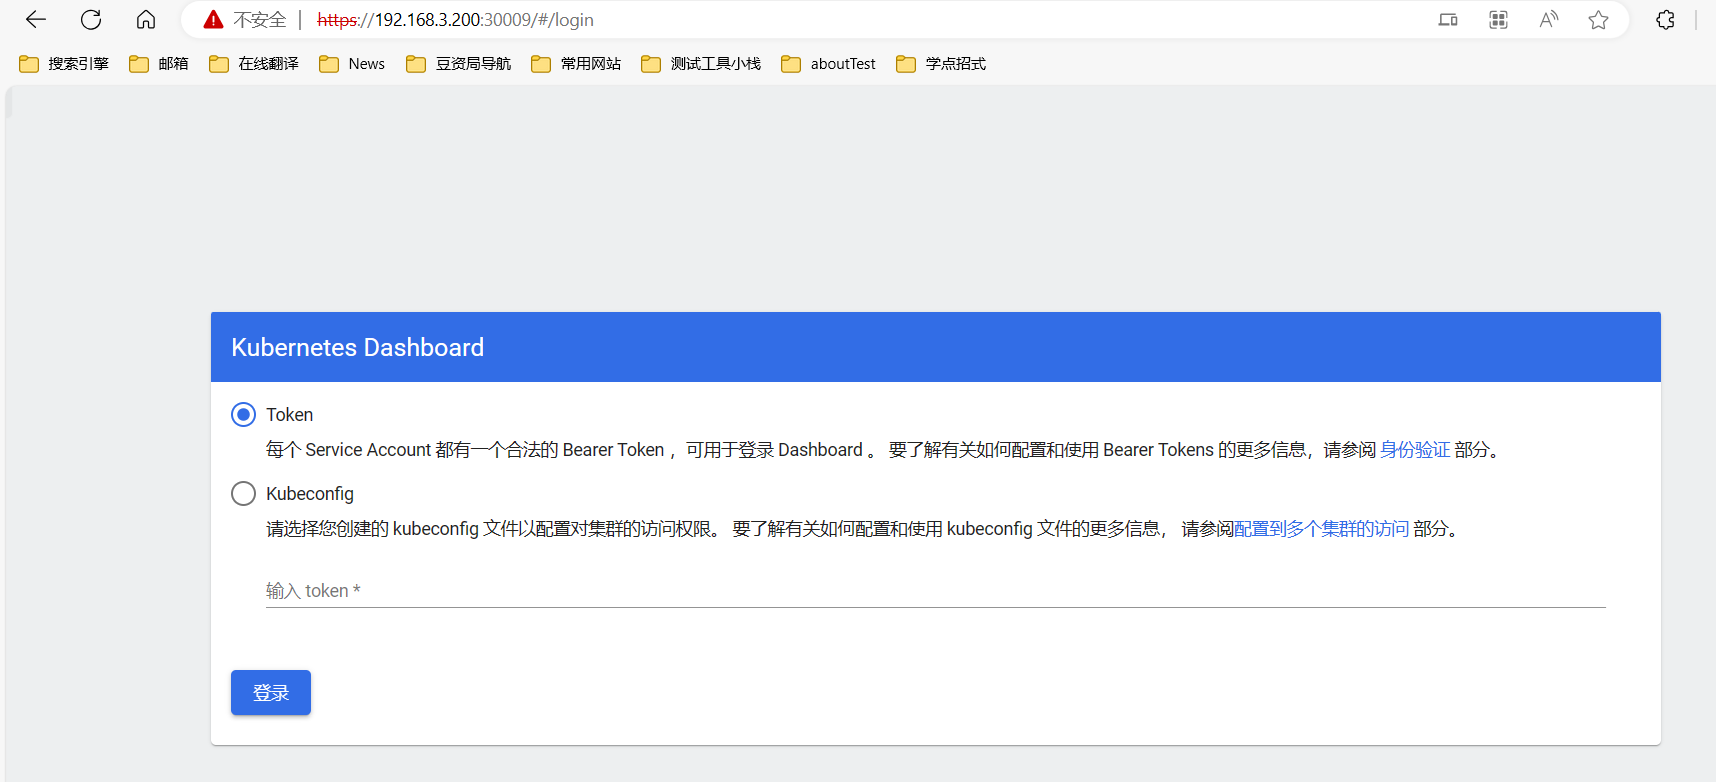Open the 在线翻译 bookmark folder
The height and width of the screenshot is (782, 1716).
click(254, 64)
